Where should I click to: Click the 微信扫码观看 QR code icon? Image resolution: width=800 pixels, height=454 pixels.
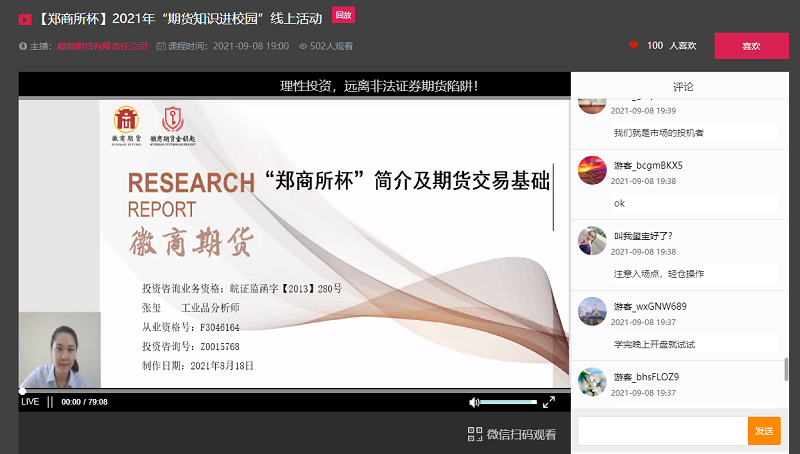[475, 434]
